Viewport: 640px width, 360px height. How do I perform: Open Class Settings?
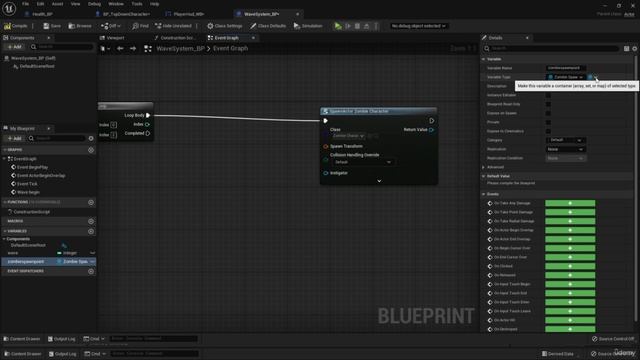pos(224,26)
